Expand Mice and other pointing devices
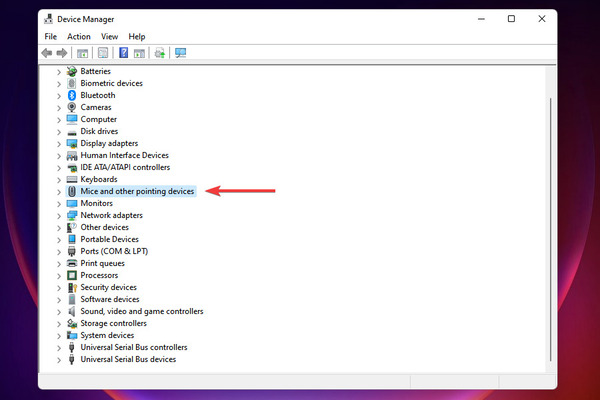Screen dimensions: 600x400 click(x=59, y=192)
